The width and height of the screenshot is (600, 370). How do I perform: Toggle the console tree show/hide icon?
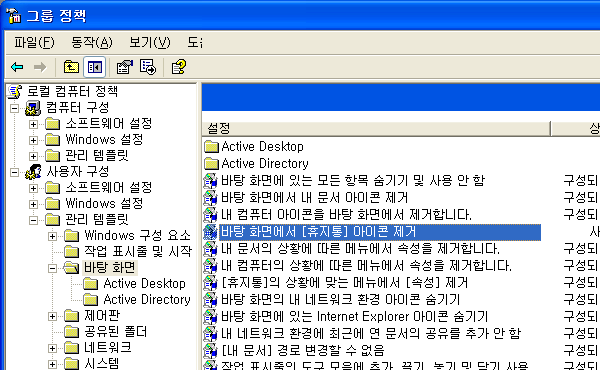(x=95, y=67)
